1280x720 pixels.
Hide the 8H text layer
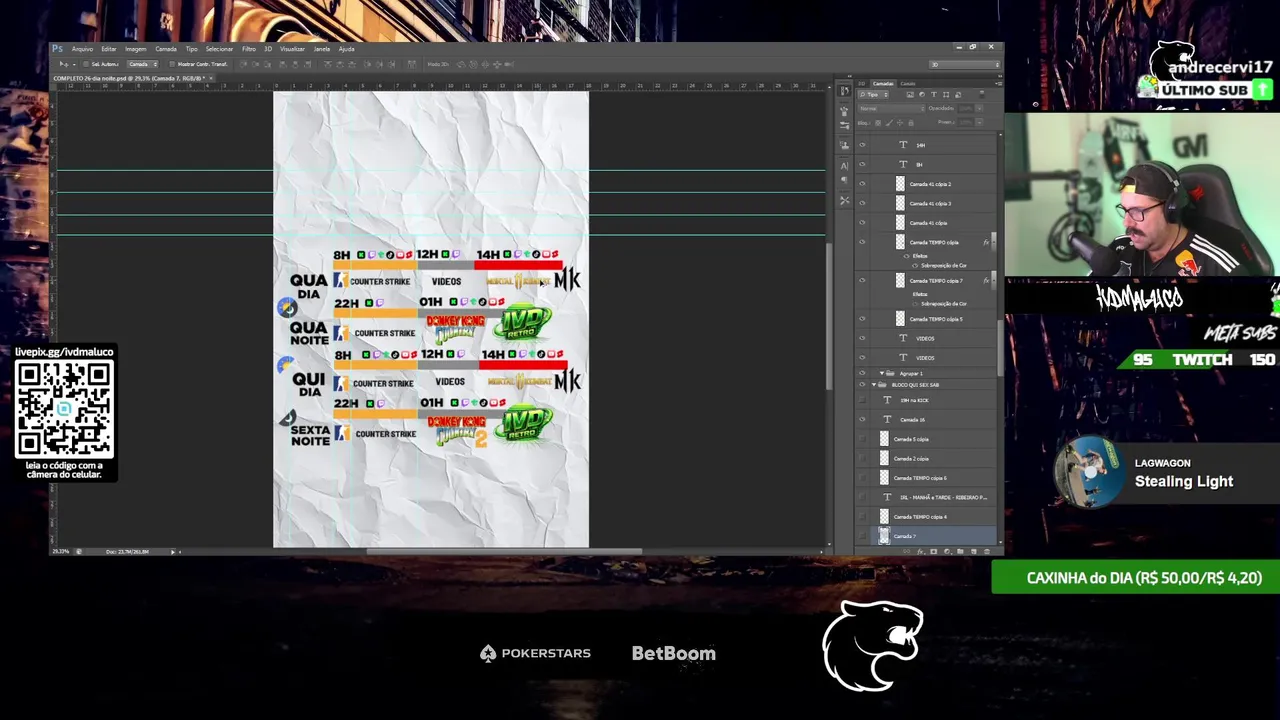[x=862, y=164]
